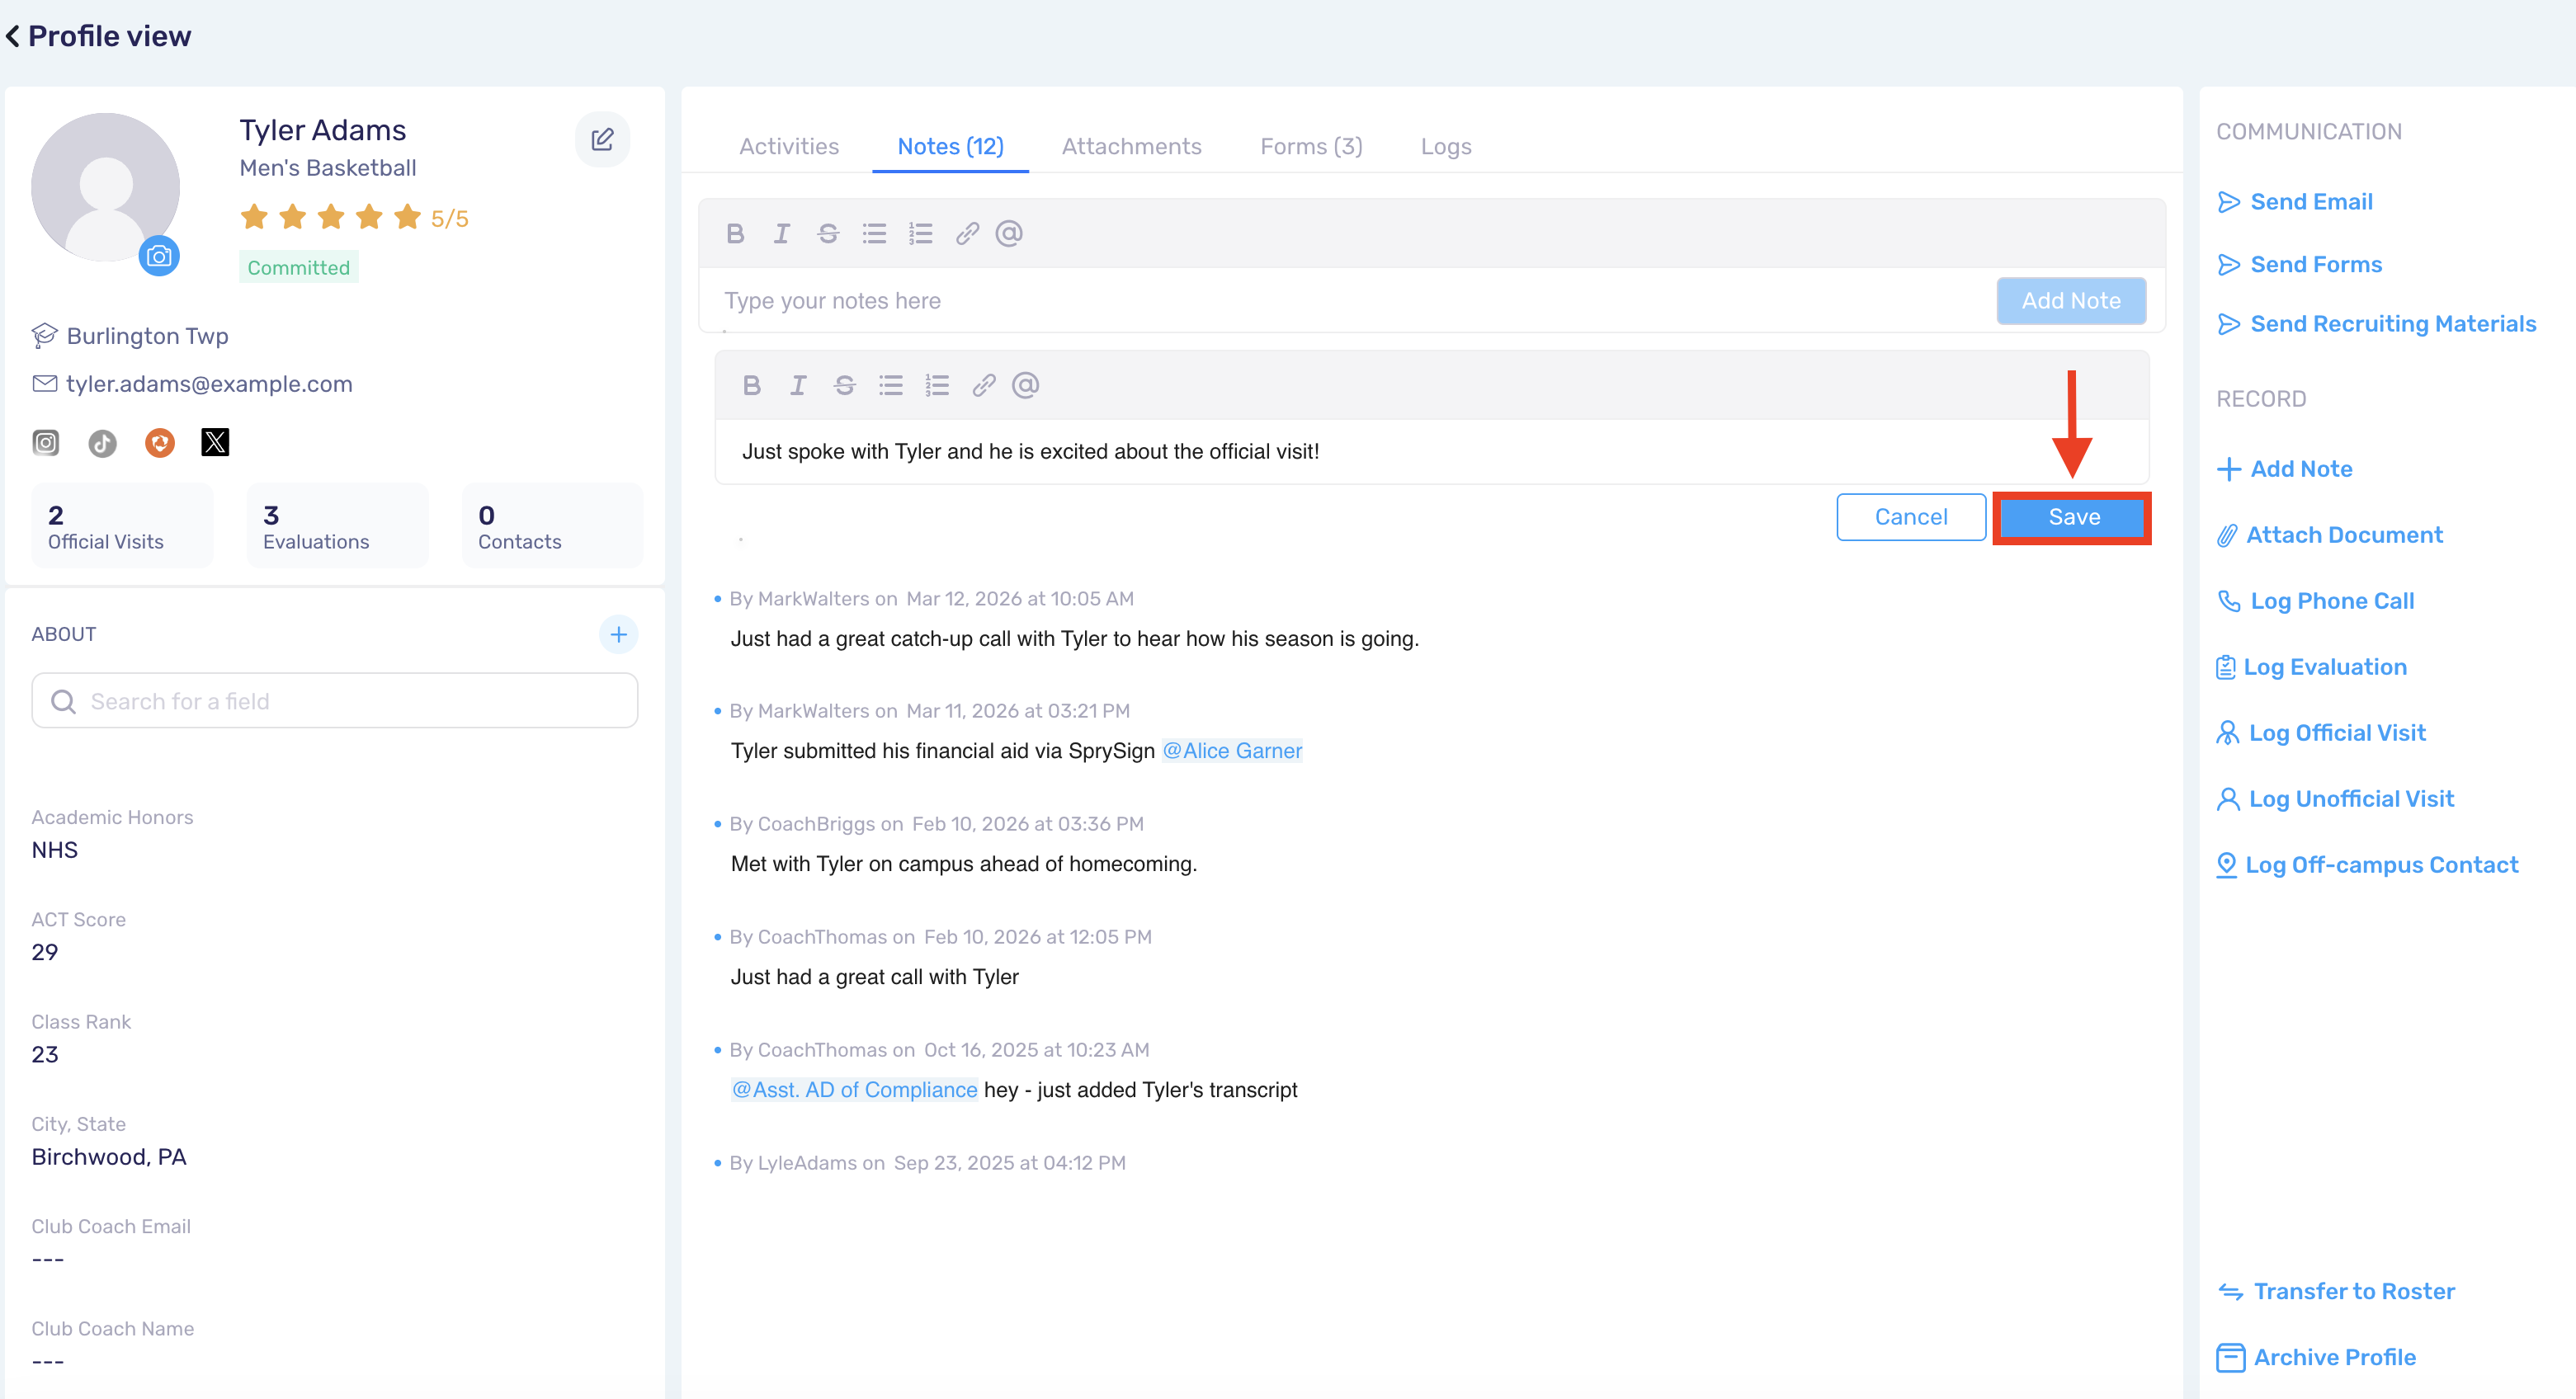
Task: Cancel the note edit
Action: [x=1911, y=517]
